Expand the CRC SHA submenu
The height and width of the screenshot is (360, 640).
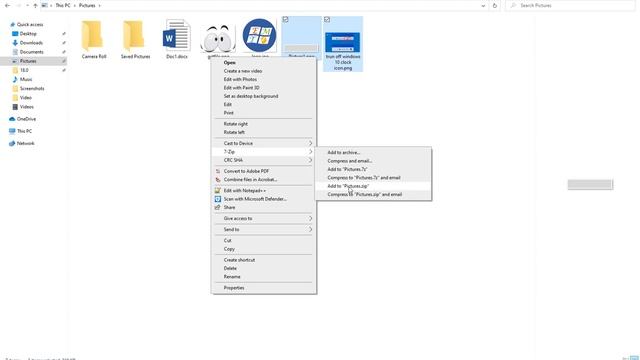coord(264,160)
